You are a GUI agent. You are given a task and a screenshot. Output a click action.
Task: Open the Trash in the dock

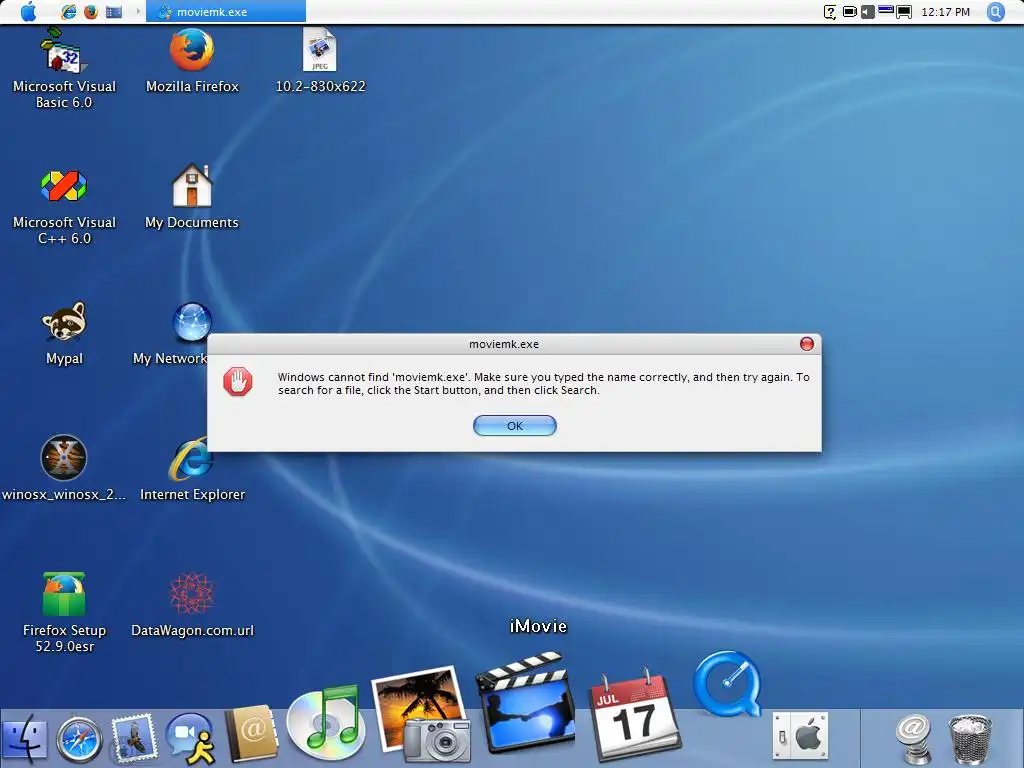point(970,739)
